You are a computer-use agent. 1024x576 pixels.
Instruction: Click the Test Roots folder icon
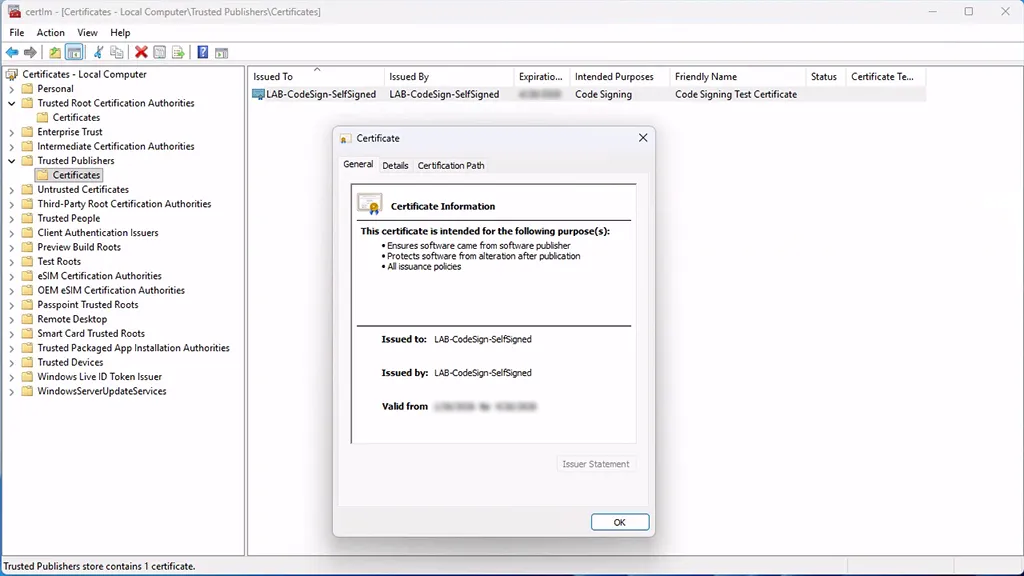coord(27,261)
